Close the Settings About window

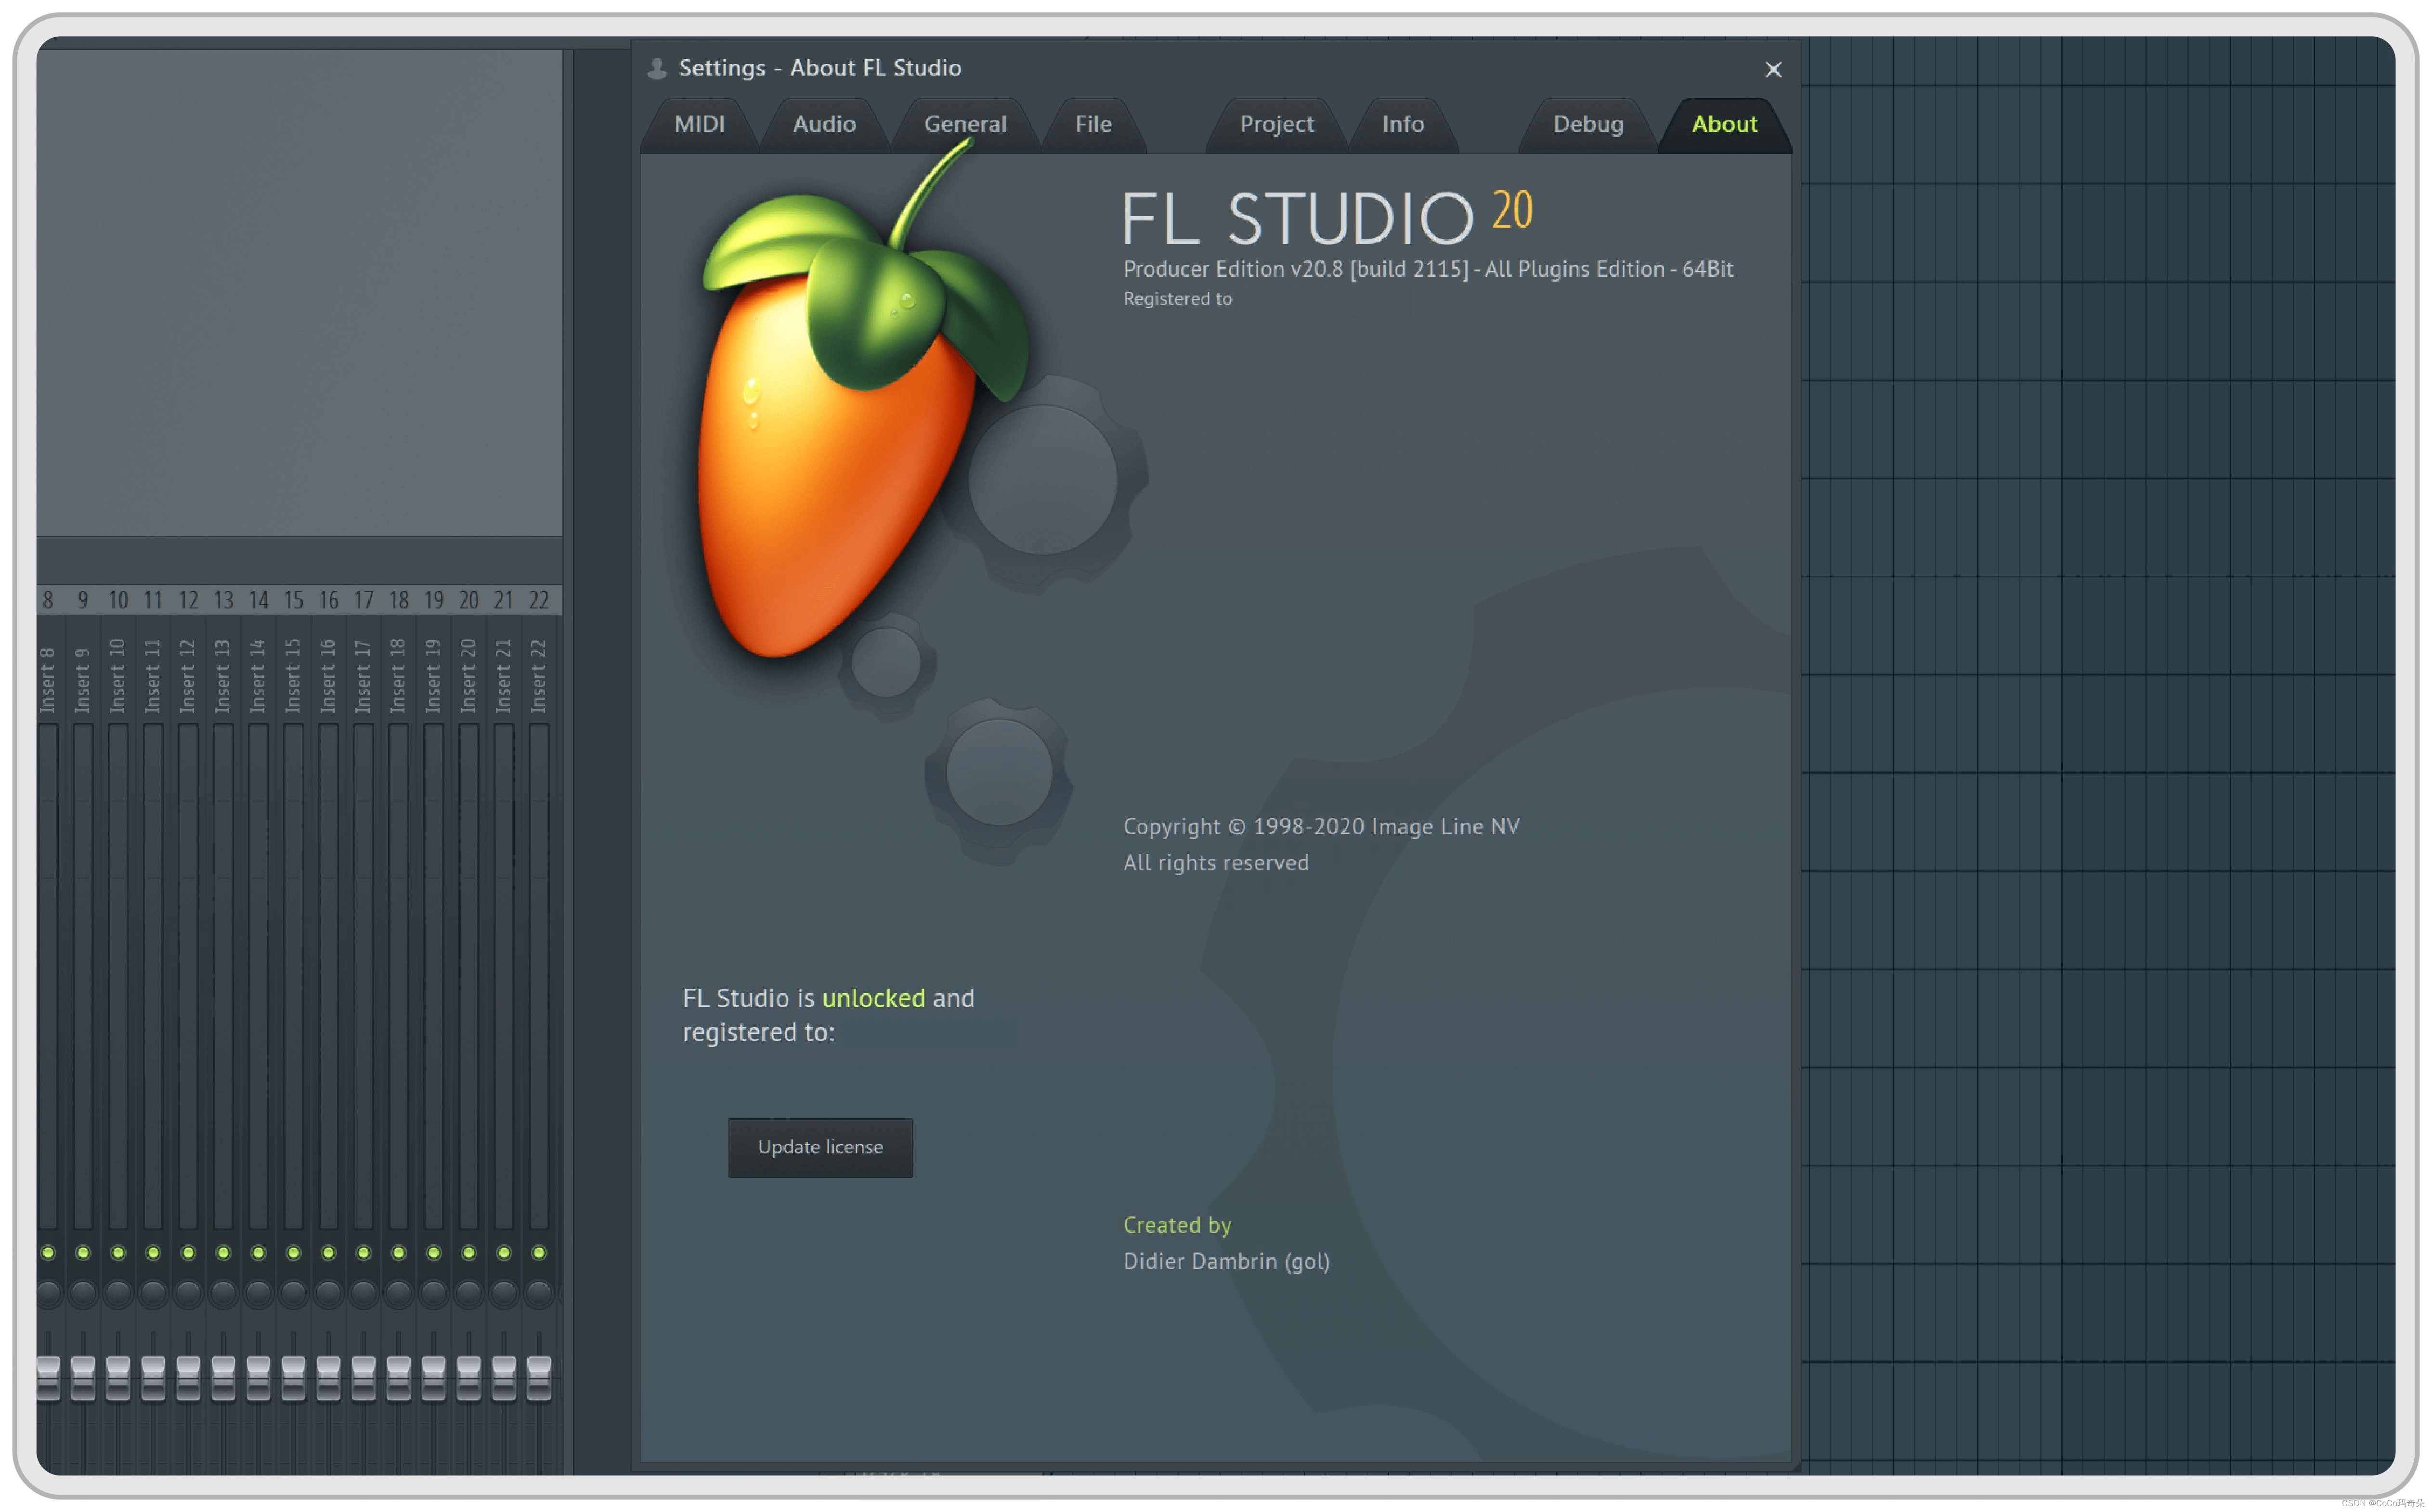point(1773,69)
